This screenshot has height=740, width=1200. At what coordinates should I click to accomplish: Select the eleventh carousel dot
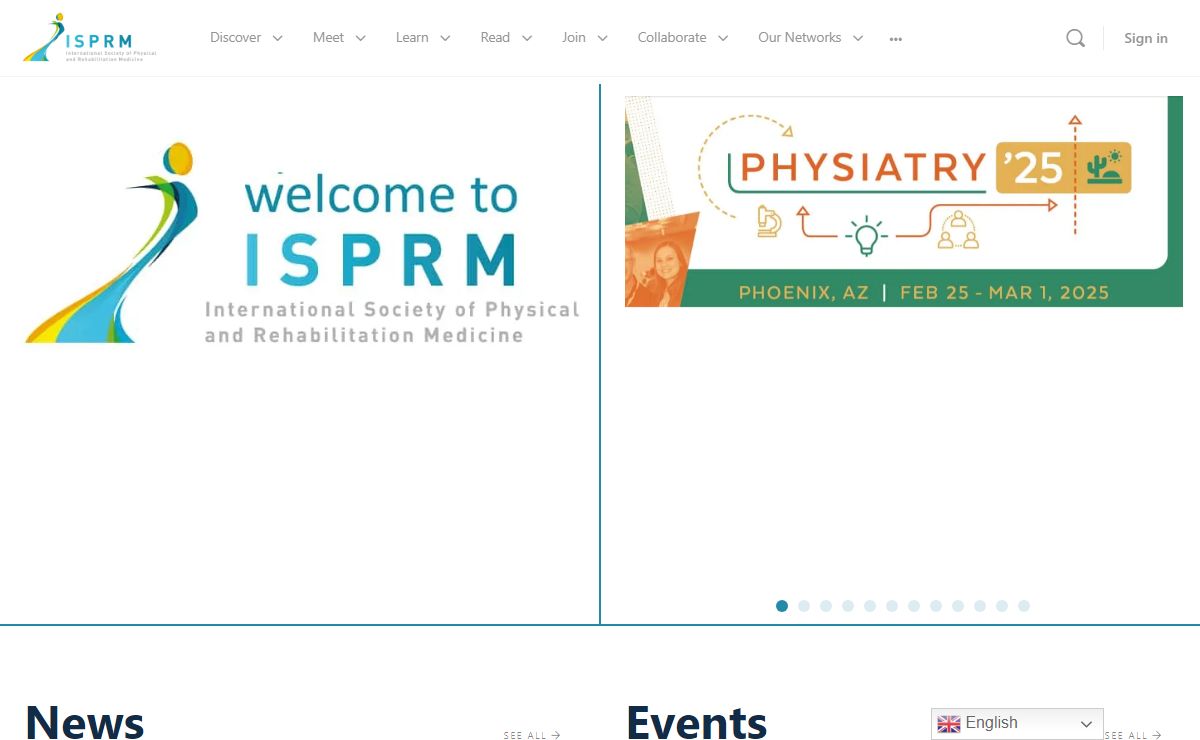pyautogui.click(x=1002, y=606)
